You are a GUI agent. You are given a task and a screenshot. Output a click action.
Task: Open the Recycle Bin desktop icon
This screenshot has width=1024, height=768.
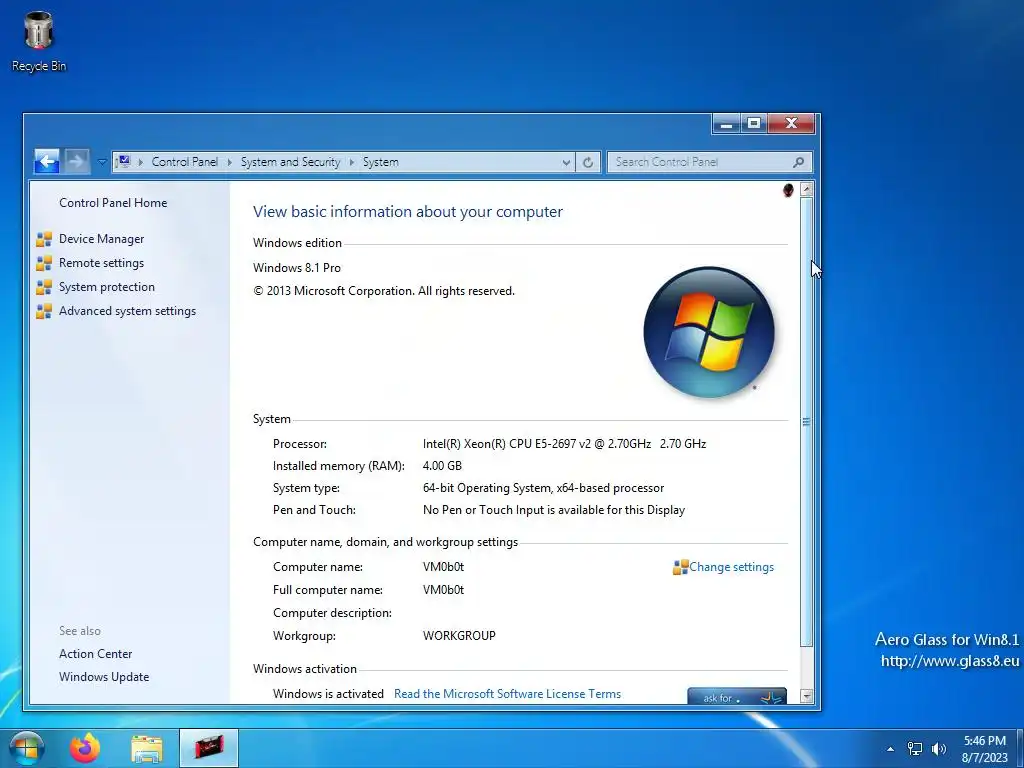point(39,42)
